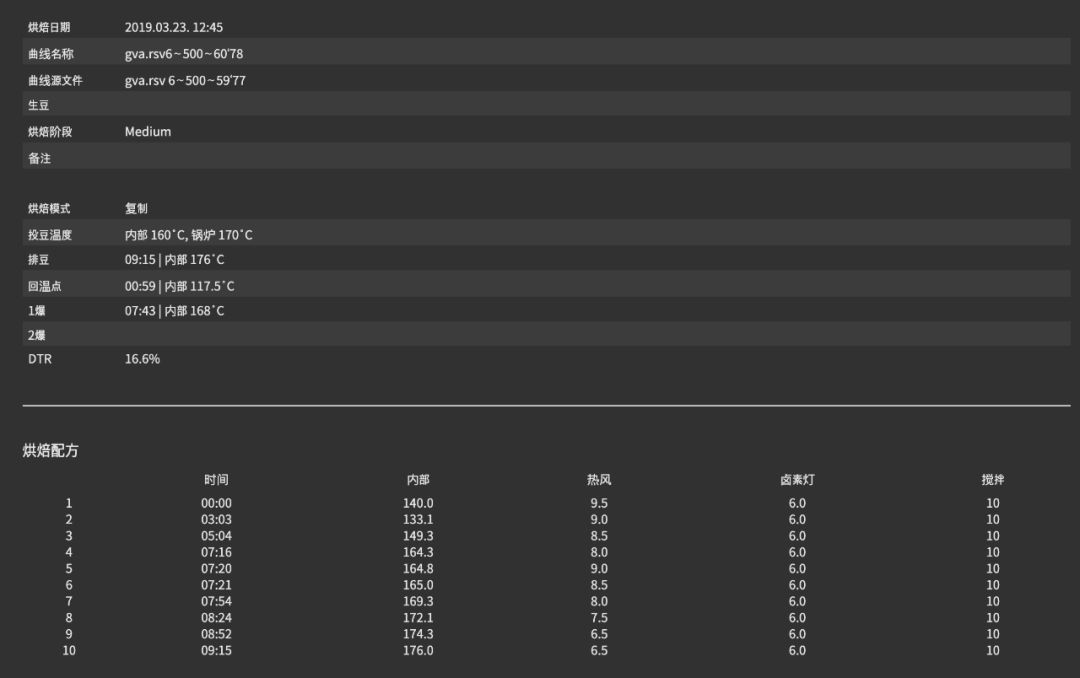The height and width of the screenshot is (678, 1080).
Task: Click the 时间 column header
Action: 216,480
